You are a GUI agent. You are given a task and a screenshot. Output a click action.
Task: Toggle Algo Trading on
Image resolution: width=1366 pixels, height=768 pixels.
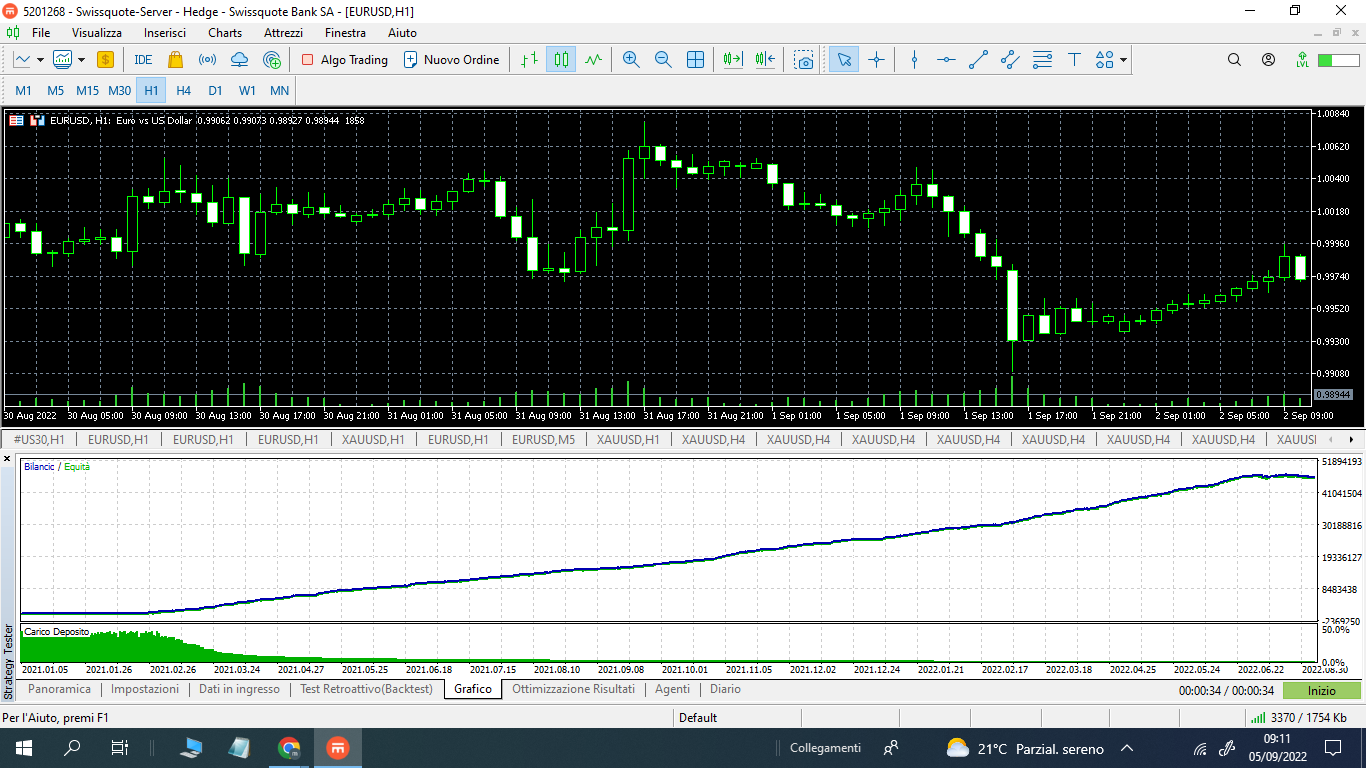click(x=344, y=60)
